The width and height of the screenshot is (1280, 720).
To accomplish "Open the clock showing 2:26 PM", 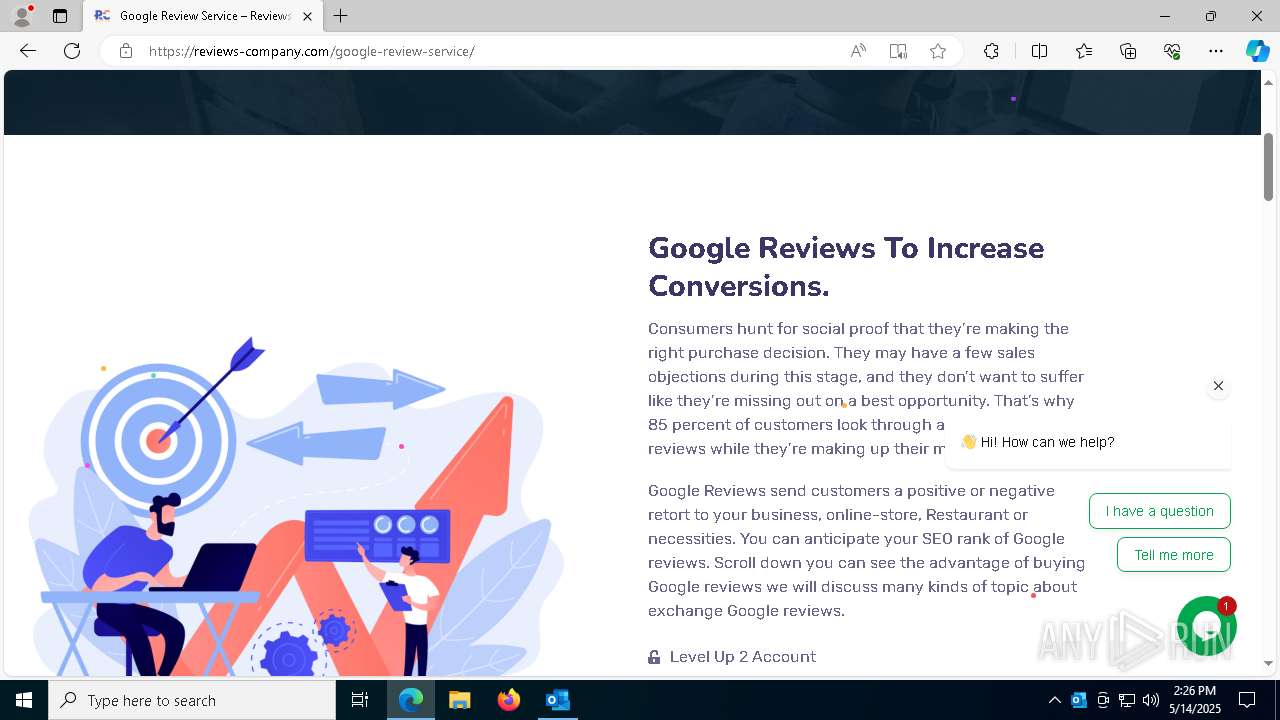I will click(1195, 700).
